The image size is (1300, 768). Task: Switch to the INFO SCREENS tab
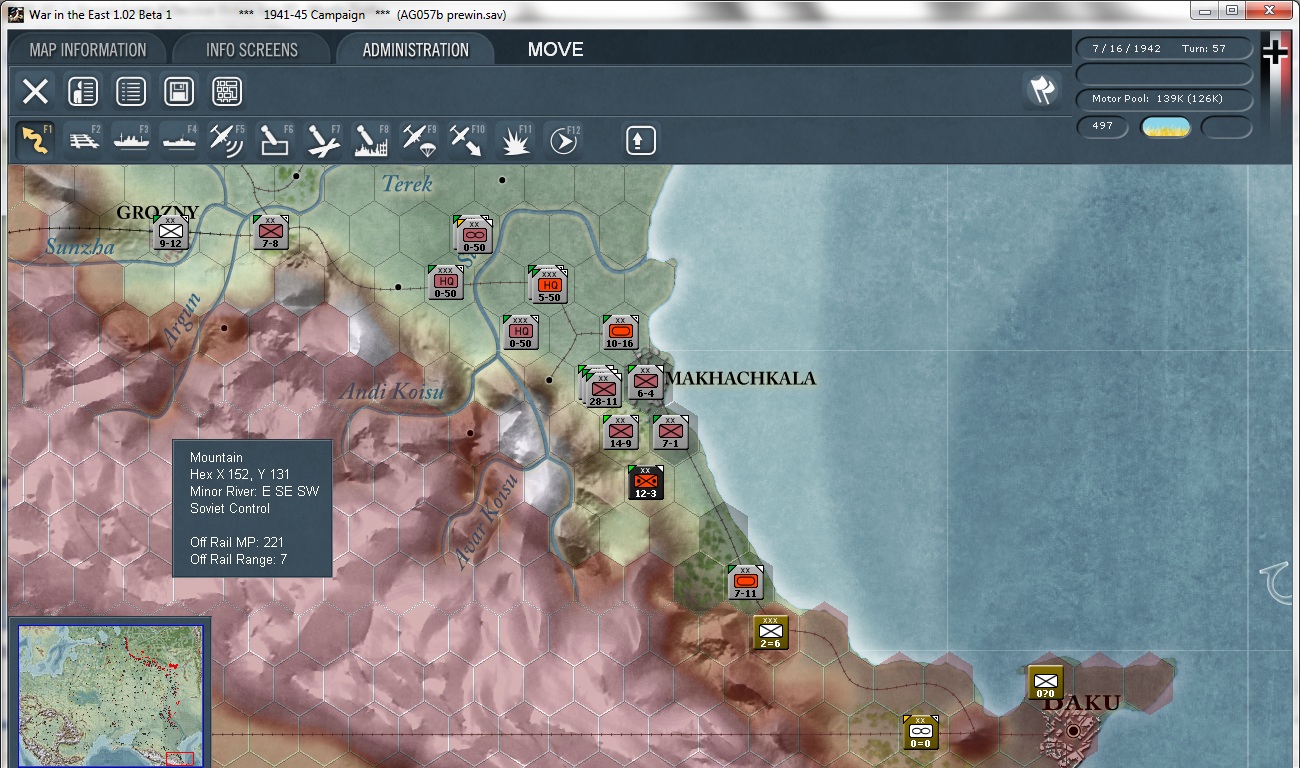tap(252, 50)
